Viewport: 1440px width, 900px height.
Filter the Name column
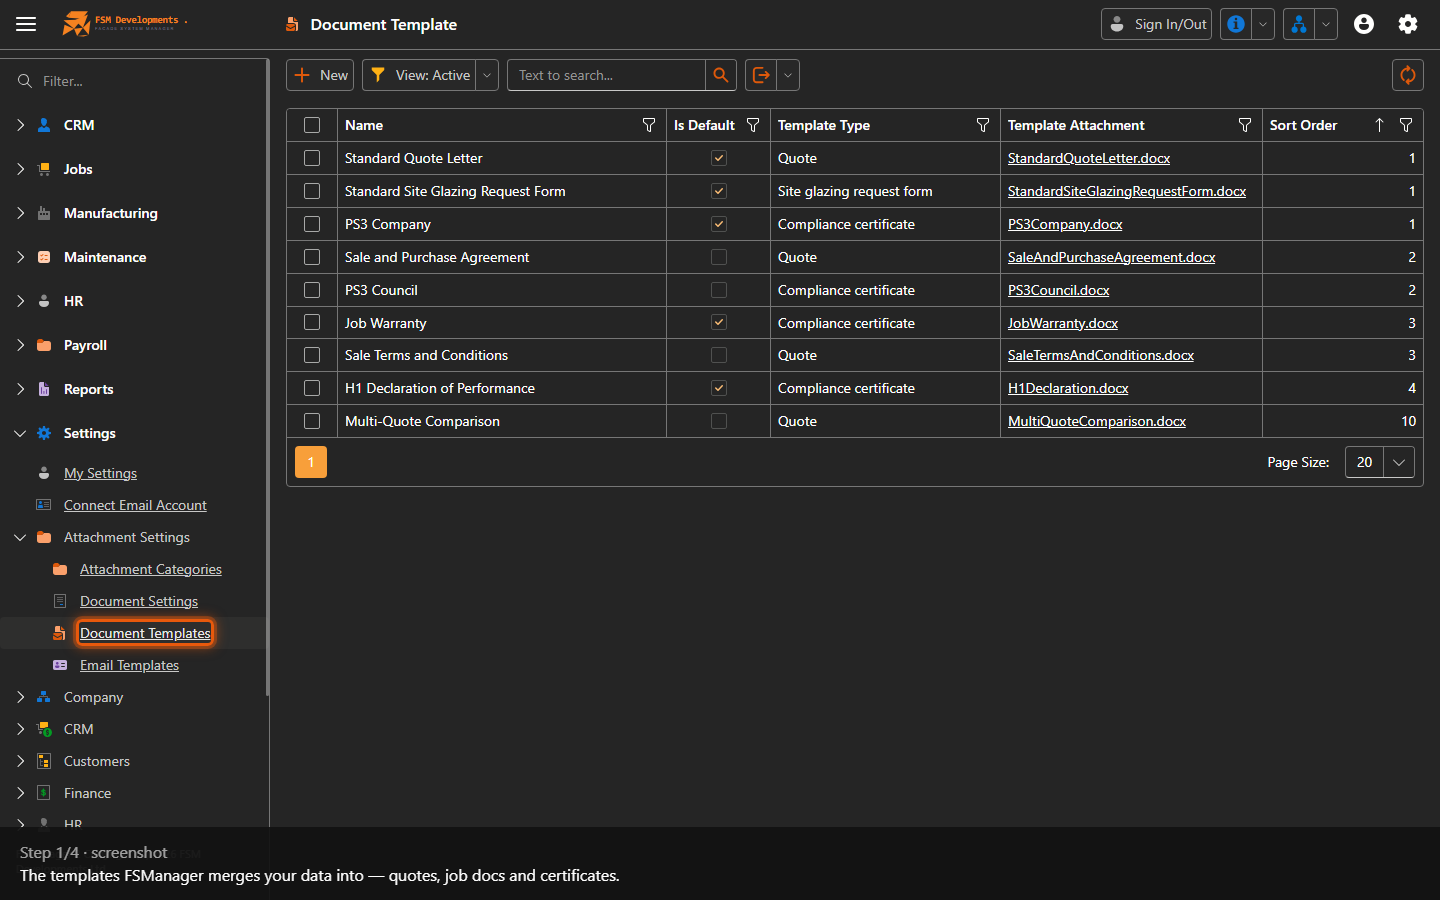(x=649, y=125)
